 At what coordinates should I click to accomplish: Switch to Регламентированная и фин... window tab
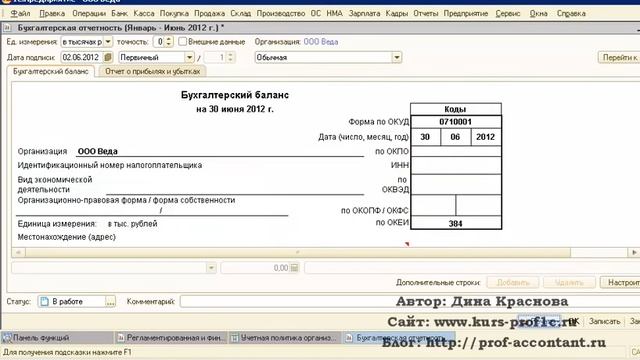171,338
